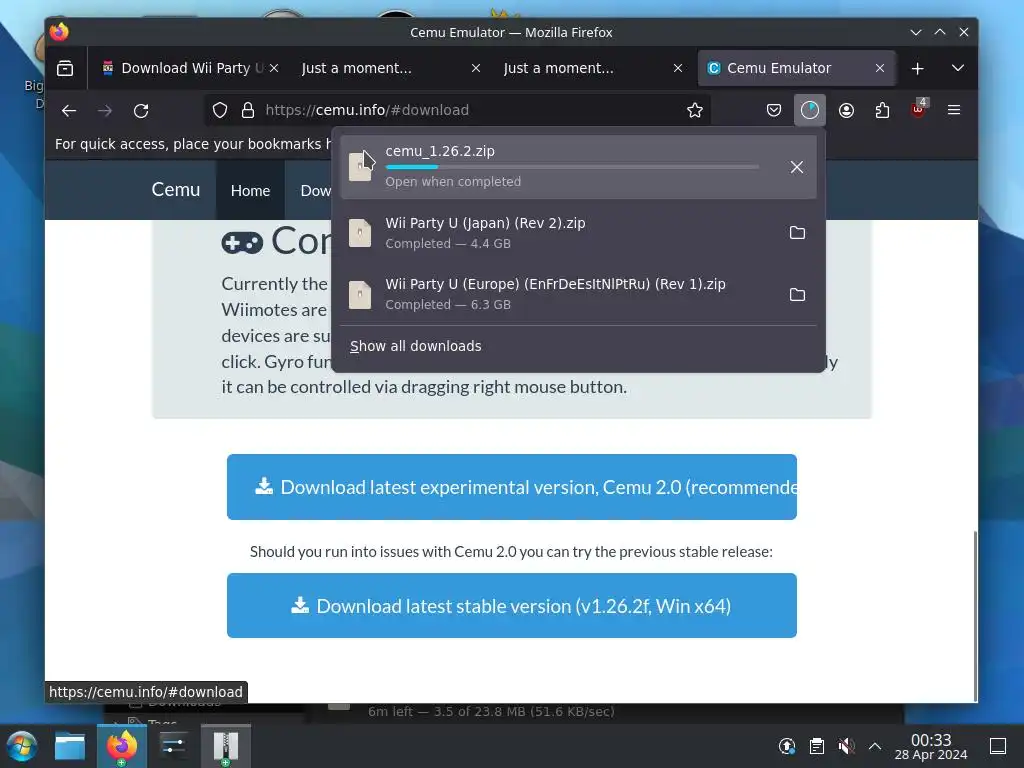Open the uBlock Origin extension icon

918,109
